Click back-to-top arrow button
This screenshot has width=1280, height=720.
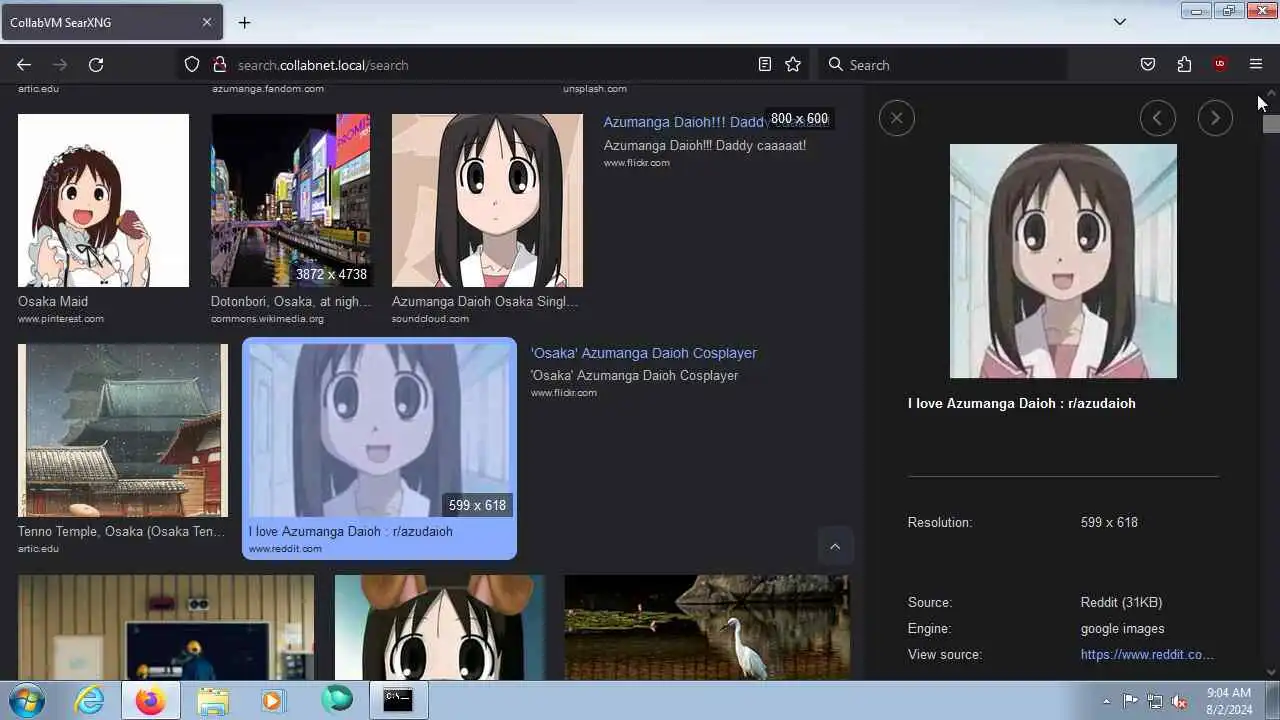click(x=835, y=546)
